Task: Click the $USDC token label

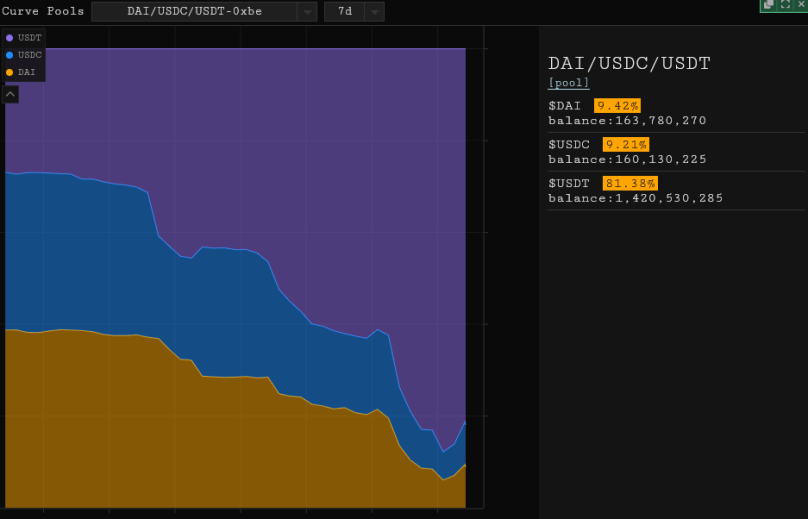Action: pyautogui.click(x=569, y=144)
